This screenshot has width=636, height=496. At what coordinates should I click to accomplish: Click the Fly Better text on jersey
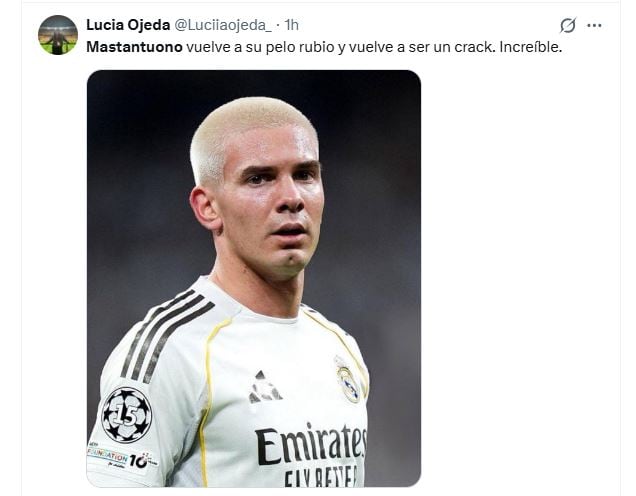tap(320, 477)
